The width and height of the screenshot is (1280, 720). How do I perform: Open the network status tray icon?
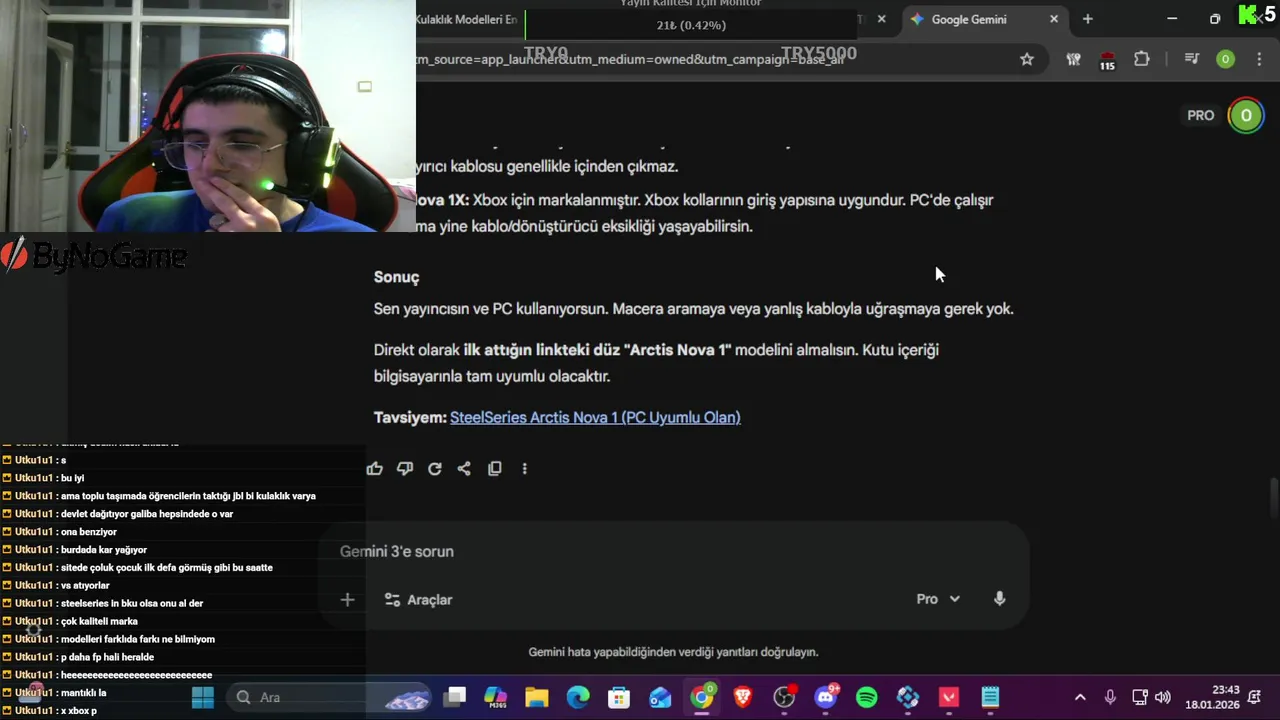point(1139,697)
